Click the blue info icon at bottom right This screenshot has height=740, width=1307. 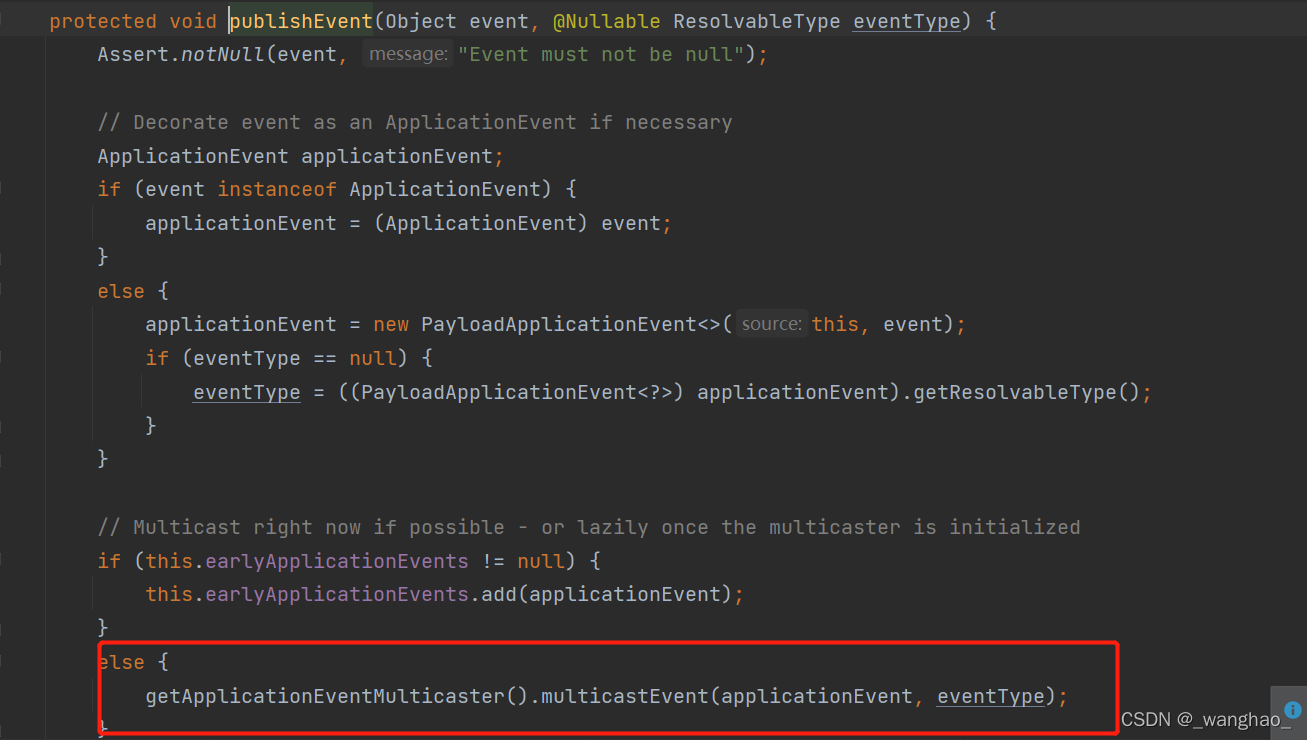[x=1293, y=709]
